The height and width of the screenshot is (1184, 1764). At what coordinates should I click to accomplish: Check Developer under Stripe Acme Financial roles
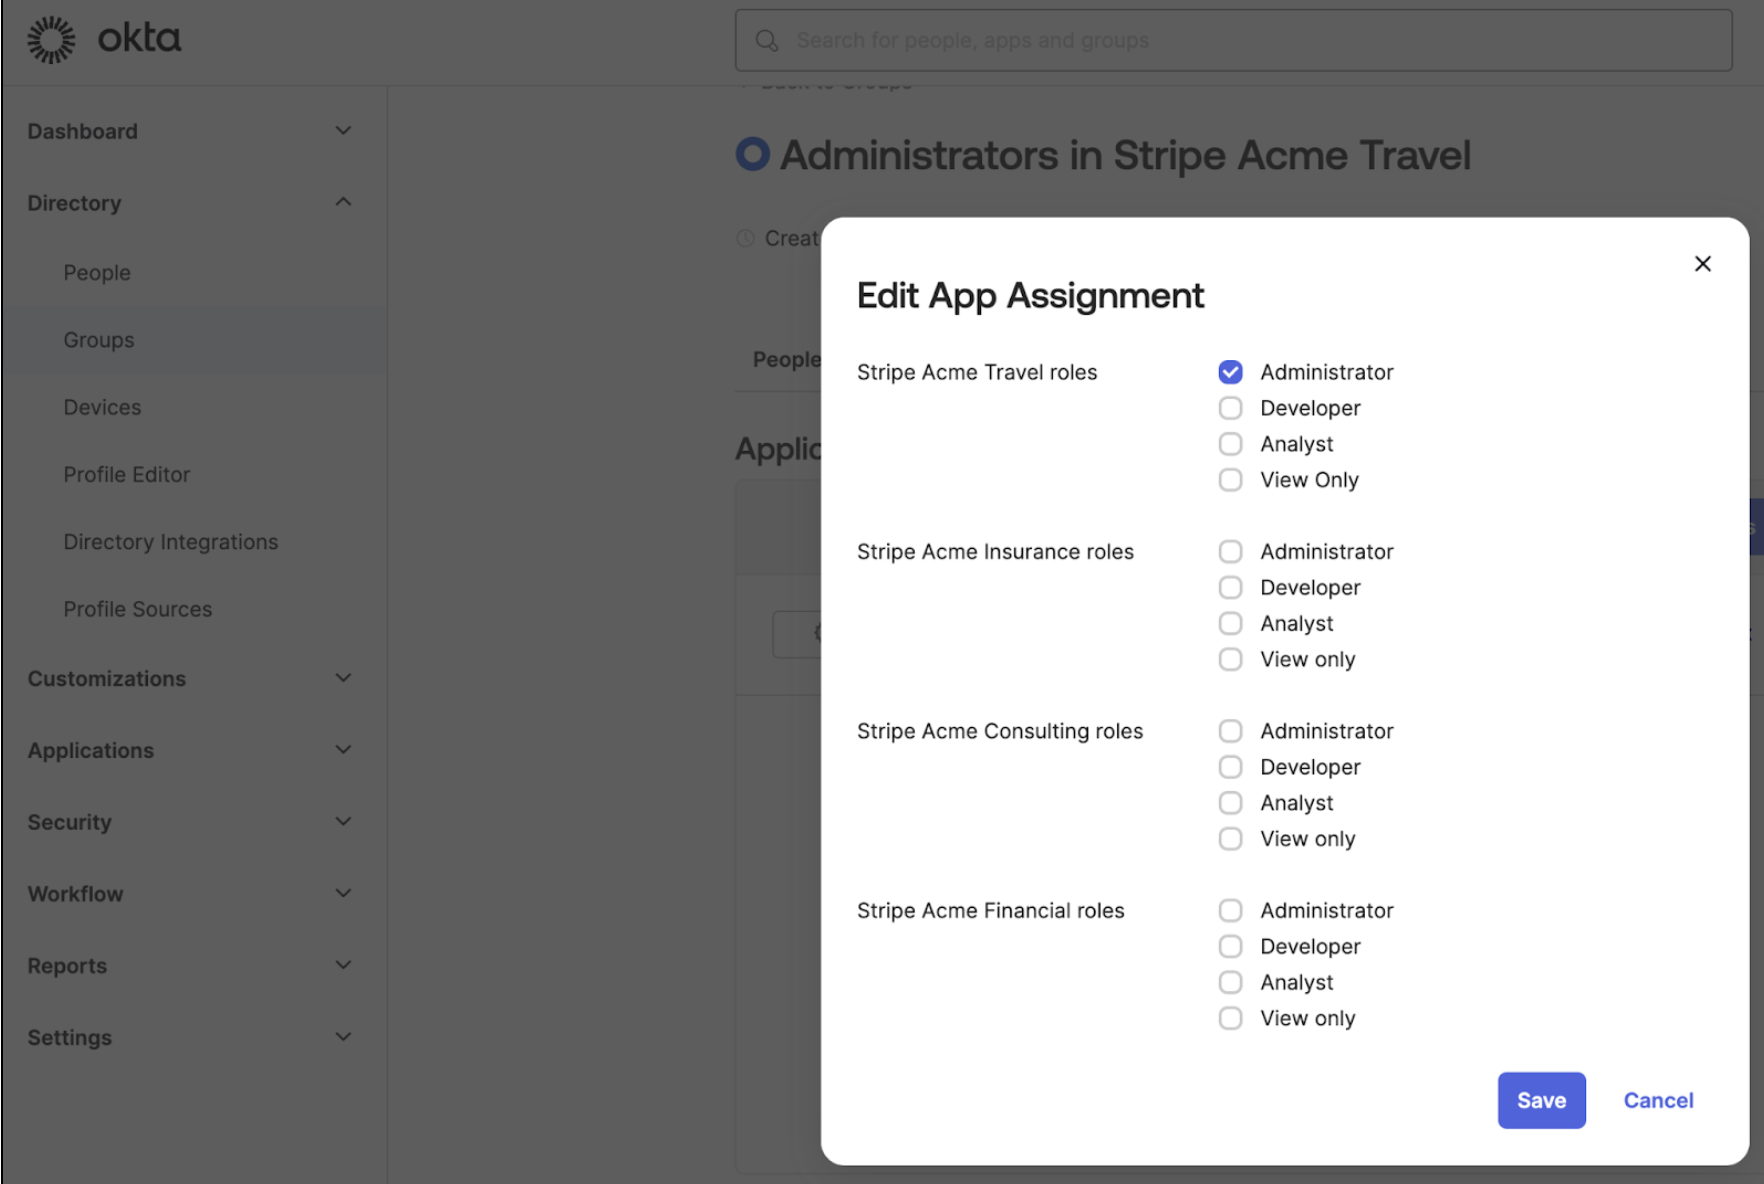tap(1230, 947)
